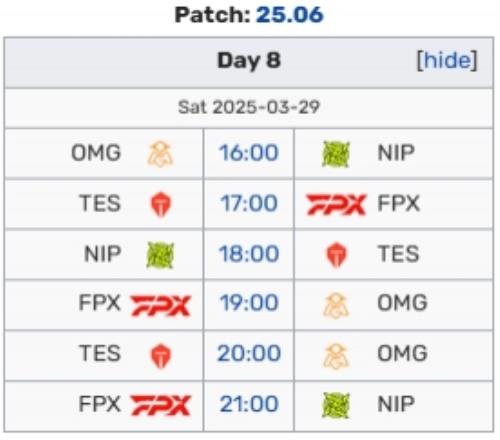Click the OMG logo in the 19:00 match
The image size is (500, 440).
coord(336,305)
